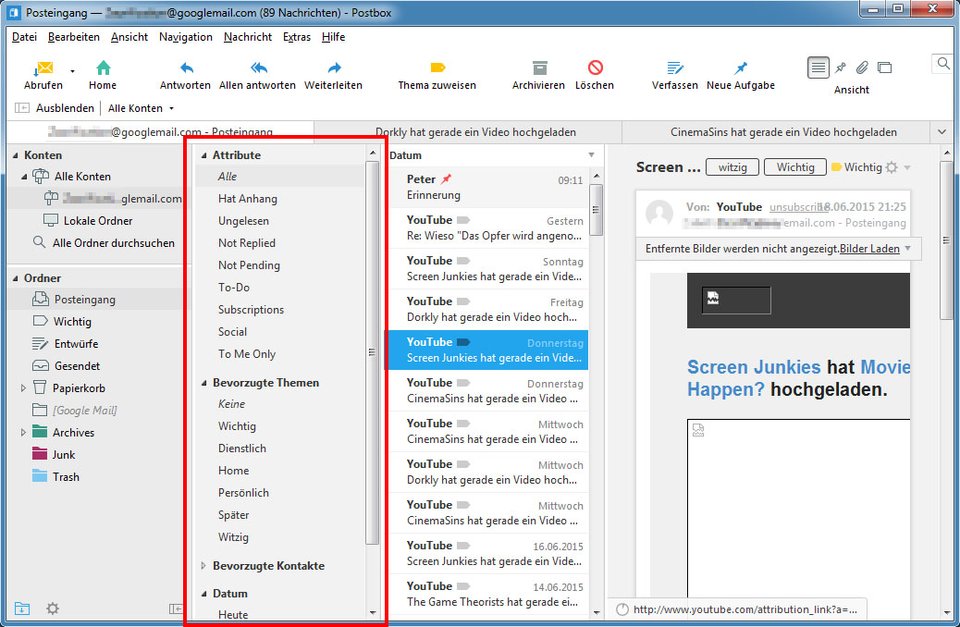Click Bilder Laden link
960x627 pixels.
(x=869, y=249)
